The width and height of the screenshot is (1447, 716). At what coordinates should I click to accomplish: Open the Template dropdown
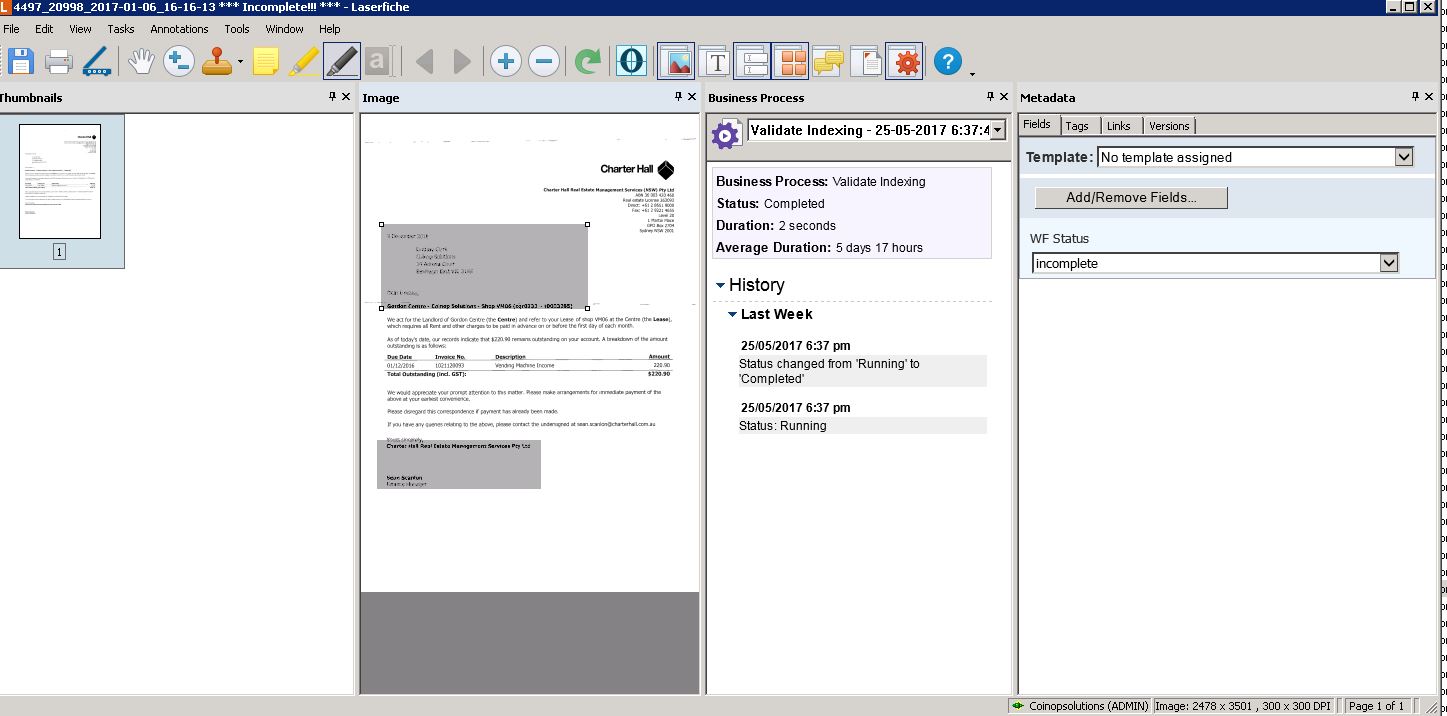[x=1403, y=157]
